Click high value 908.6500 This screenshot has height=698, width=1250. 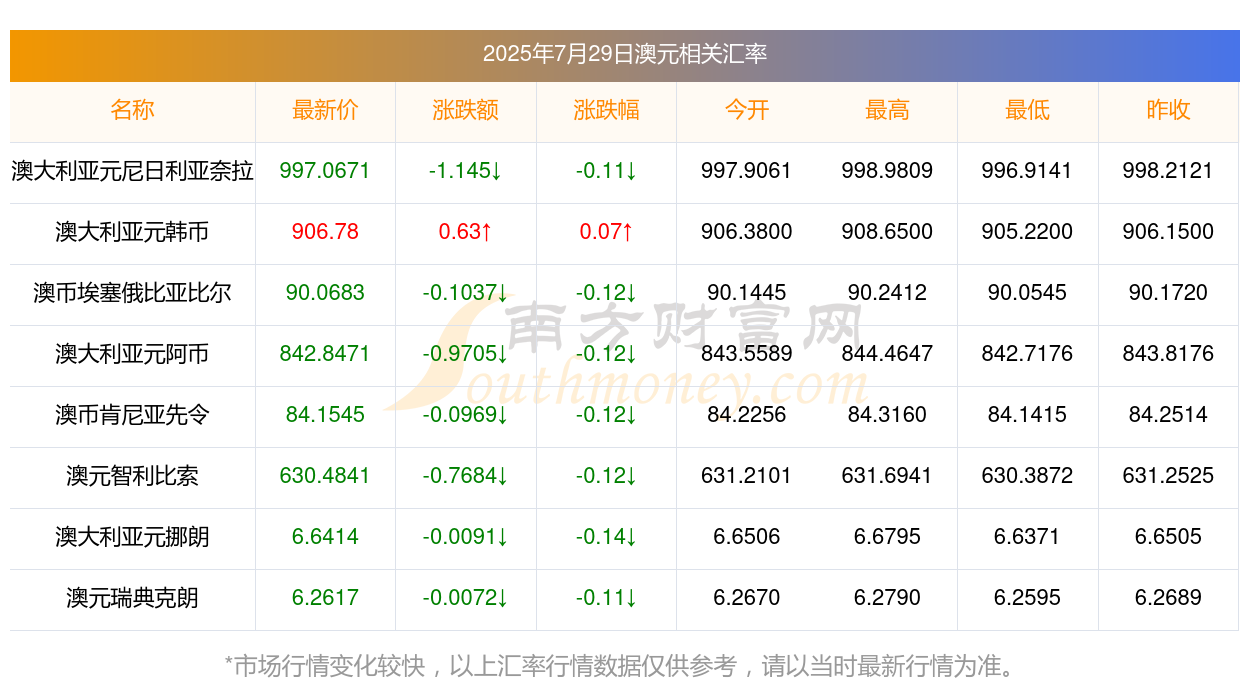click(x=887, y=232)
